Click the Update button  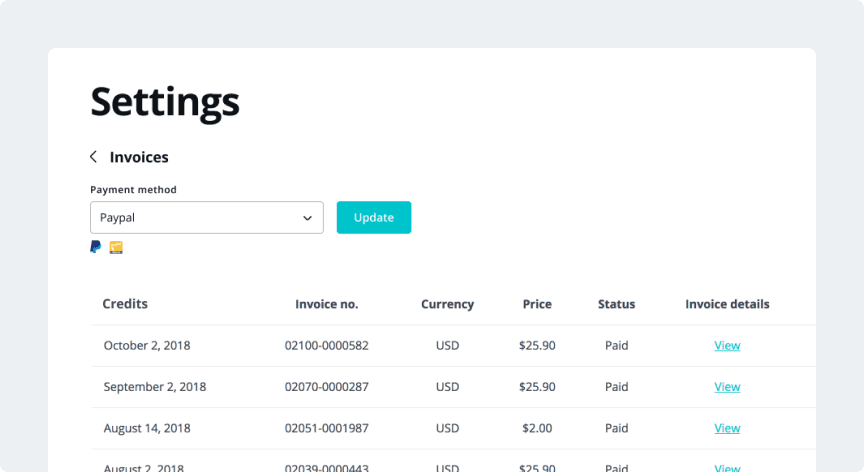374,218
